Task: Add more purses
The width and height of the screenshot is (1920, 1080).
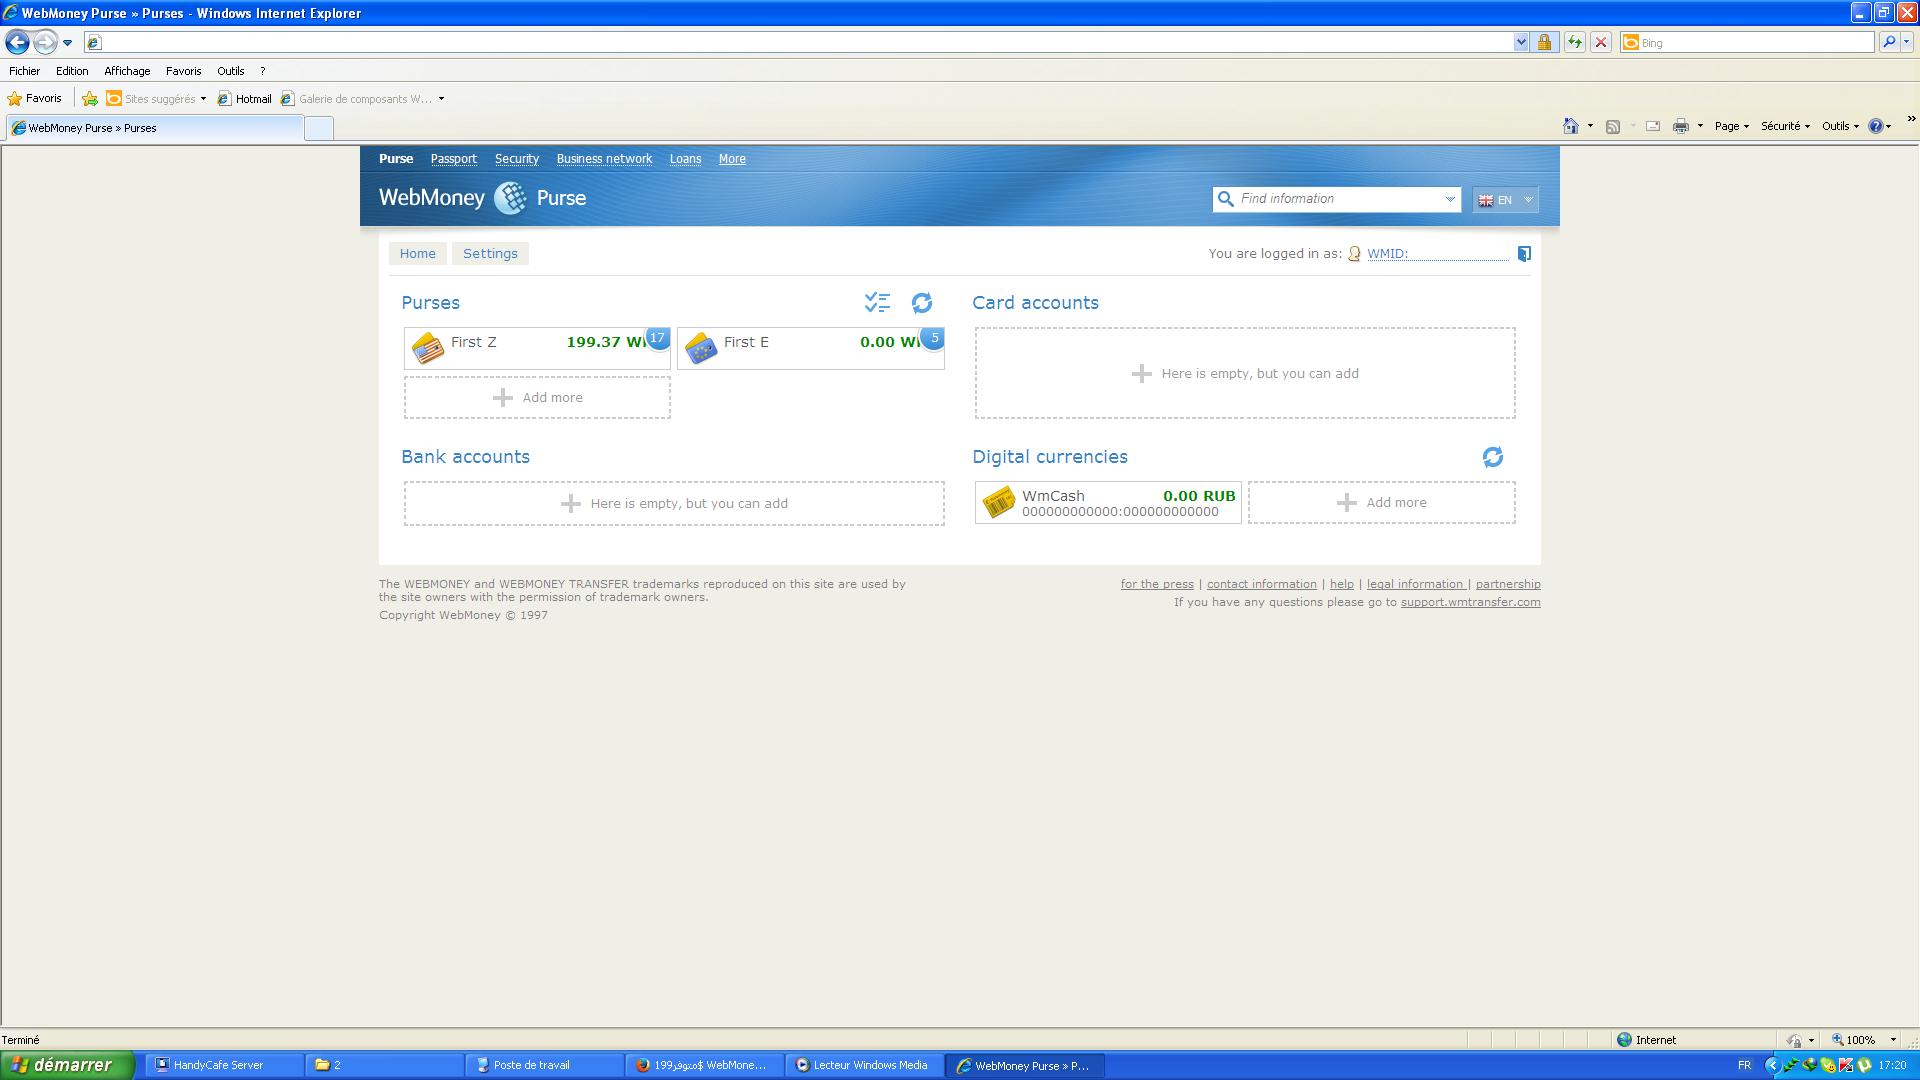Action: [538, 398]
